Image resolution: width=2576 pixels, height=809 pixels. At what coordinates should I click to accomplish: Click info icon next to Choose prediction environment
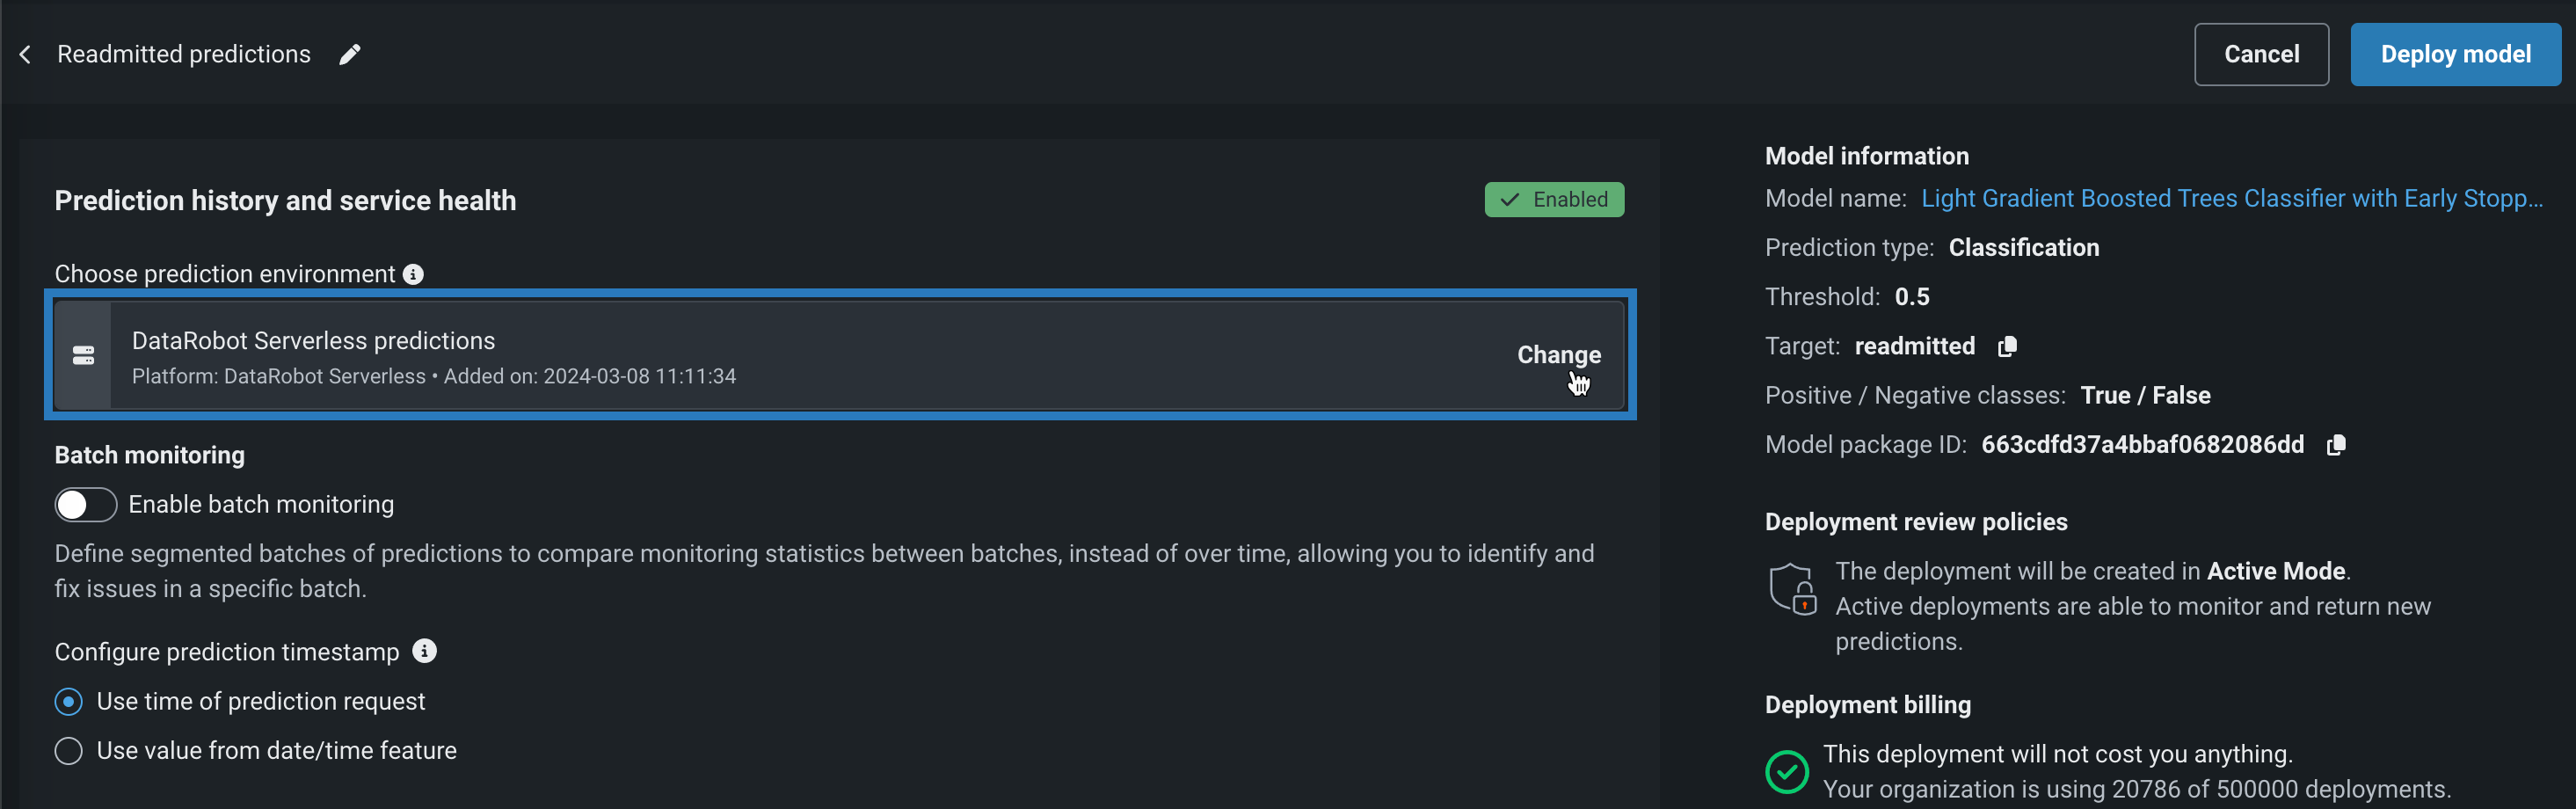point(413,274)
